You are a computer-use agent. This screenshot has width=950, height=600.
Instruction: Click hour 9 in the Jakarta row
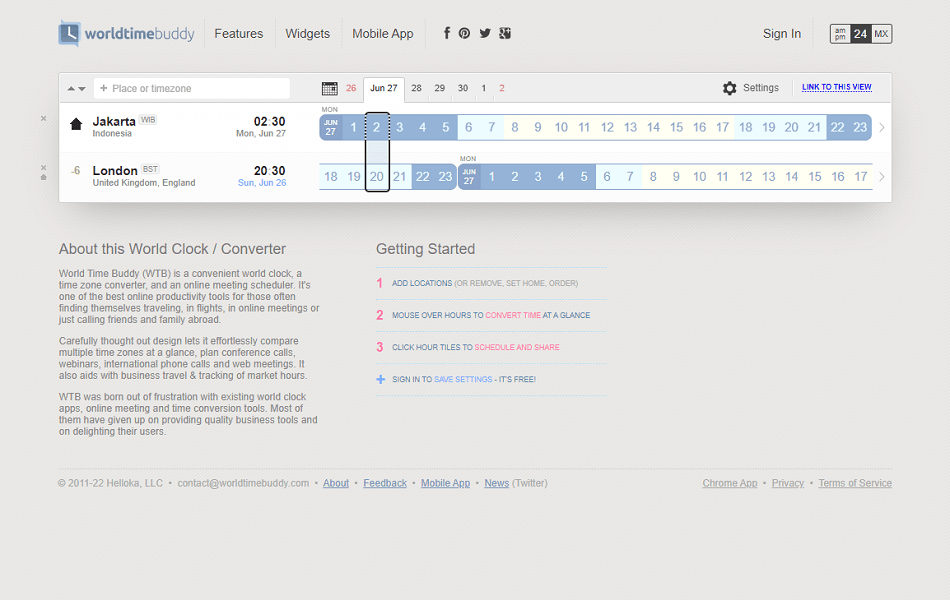tap(538, 127)
